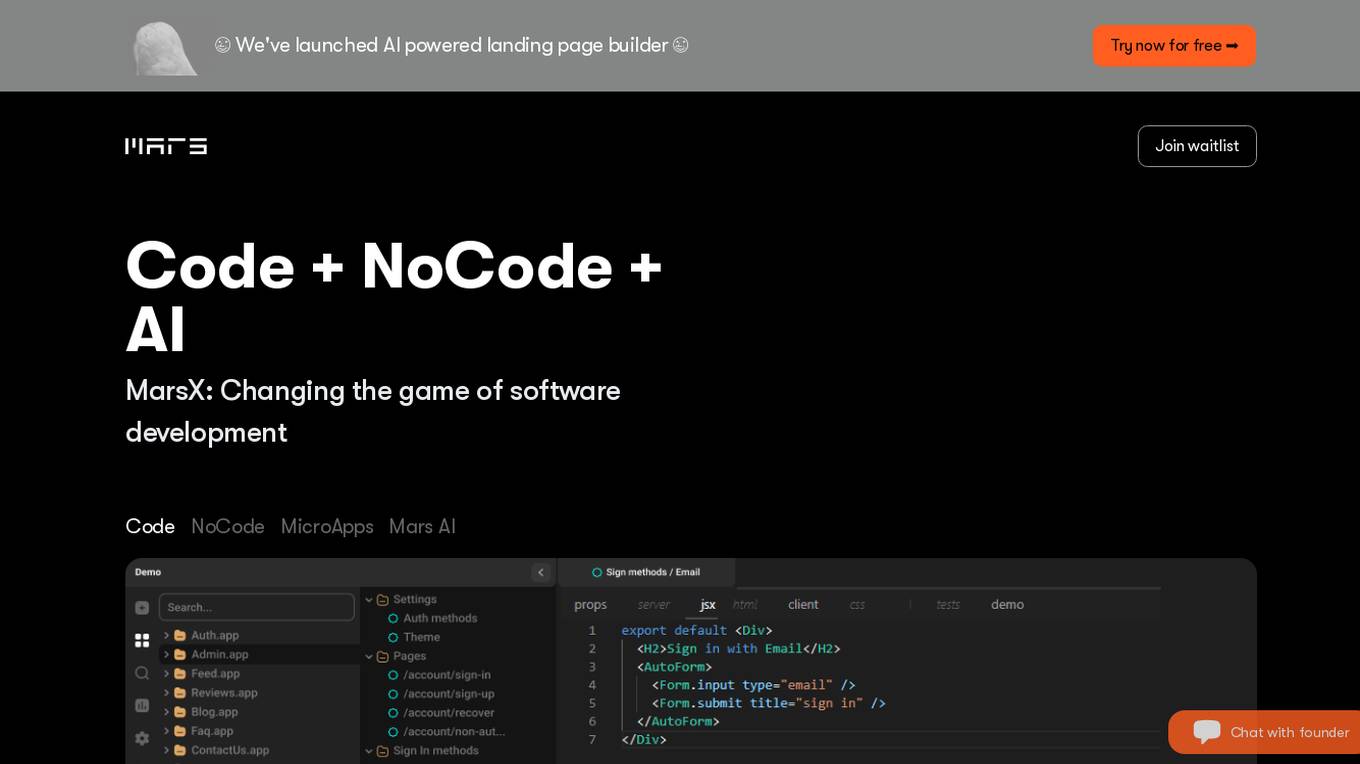Open the client editor tab
Screen dimensions: 1360x764
[x=803, y=605]
